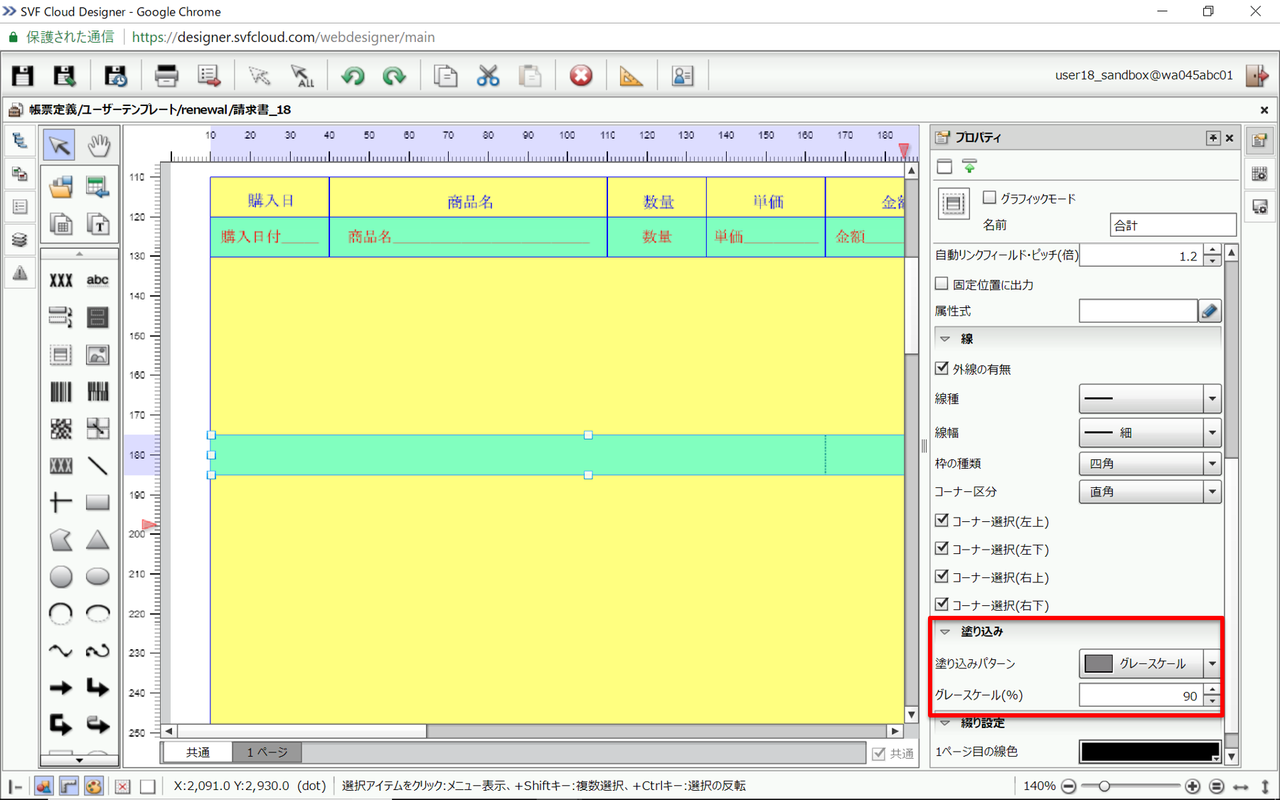
Task: Open the 線幅 line width dropdown
Action: pyautogui.click(x=1150, y=433)
